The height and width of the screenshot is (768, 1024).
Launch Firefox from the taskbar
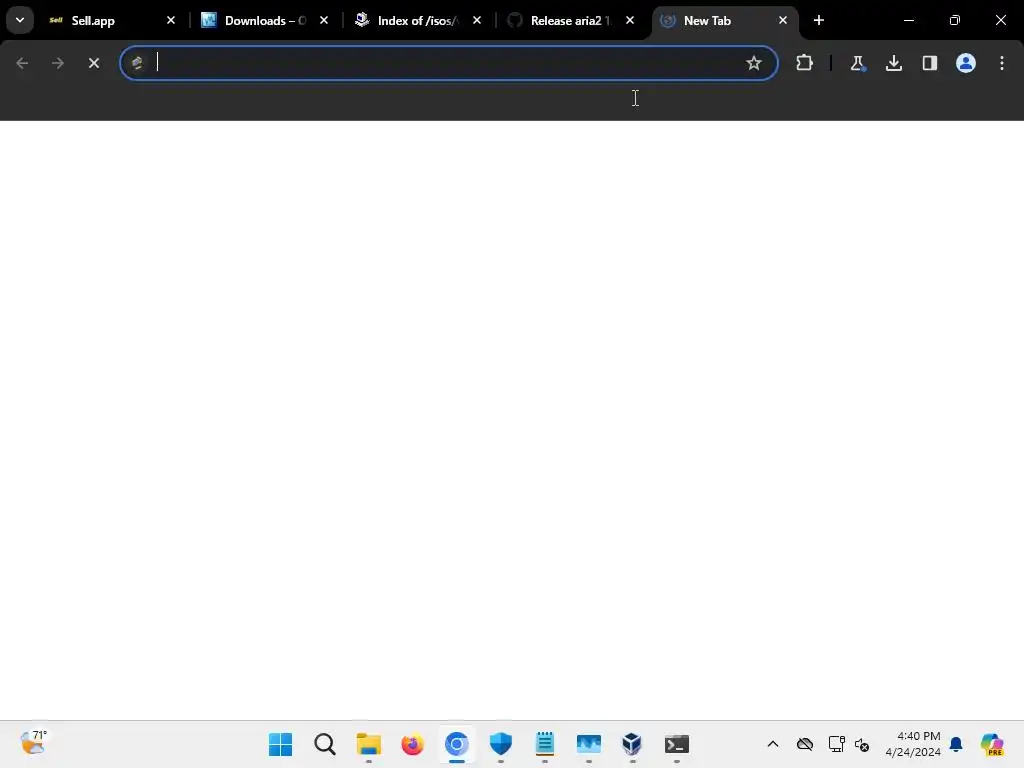pyautogui.click(x=413, y=744)
